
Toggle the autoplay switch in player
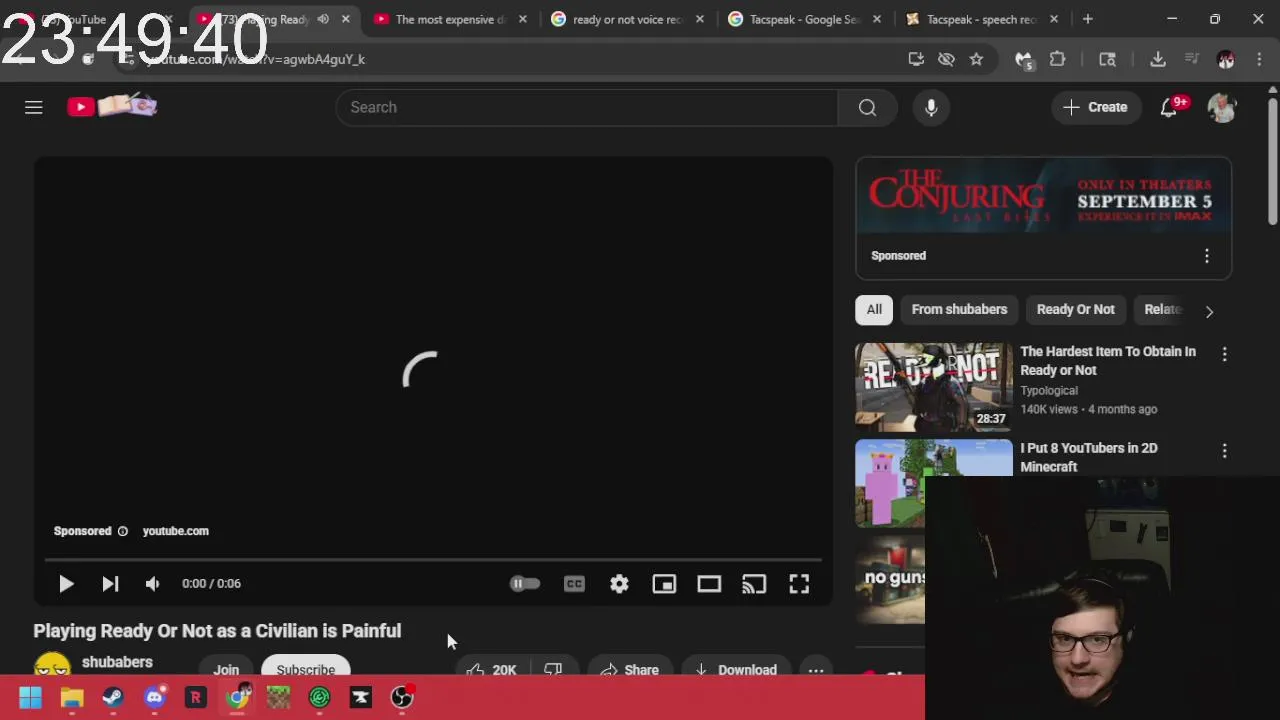pos(525,584)
